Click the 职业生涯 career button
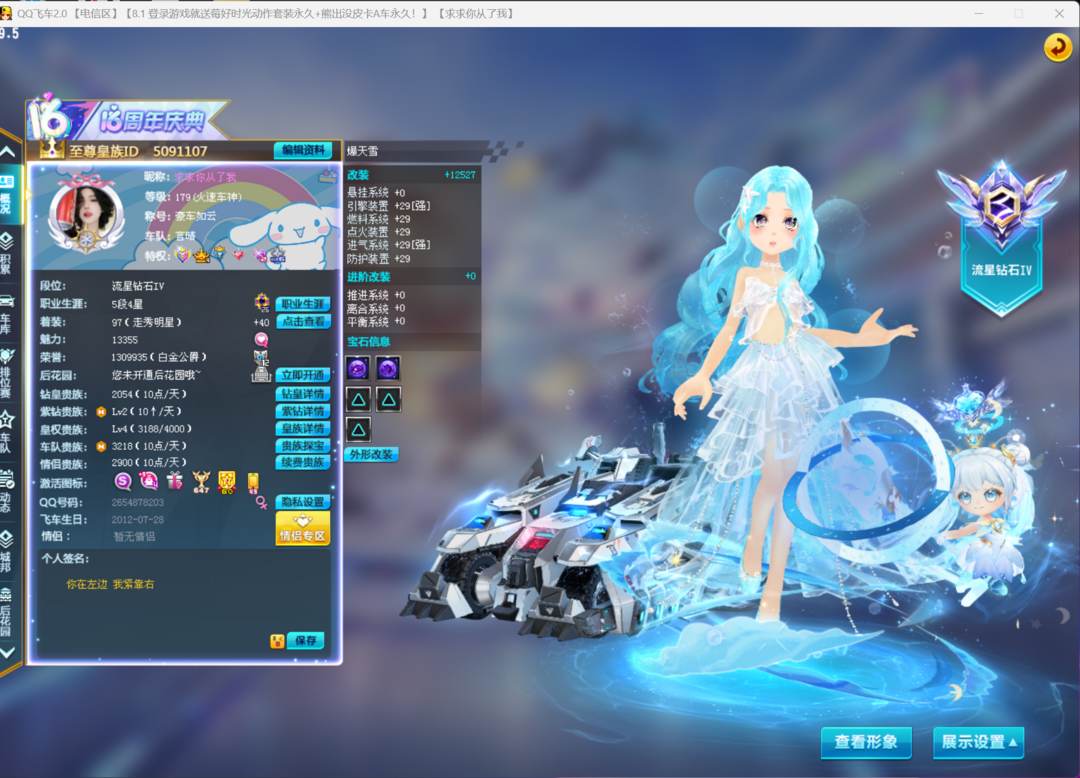Image resolution: width=1080 pixels, height=778 pixels. point(303,304)
